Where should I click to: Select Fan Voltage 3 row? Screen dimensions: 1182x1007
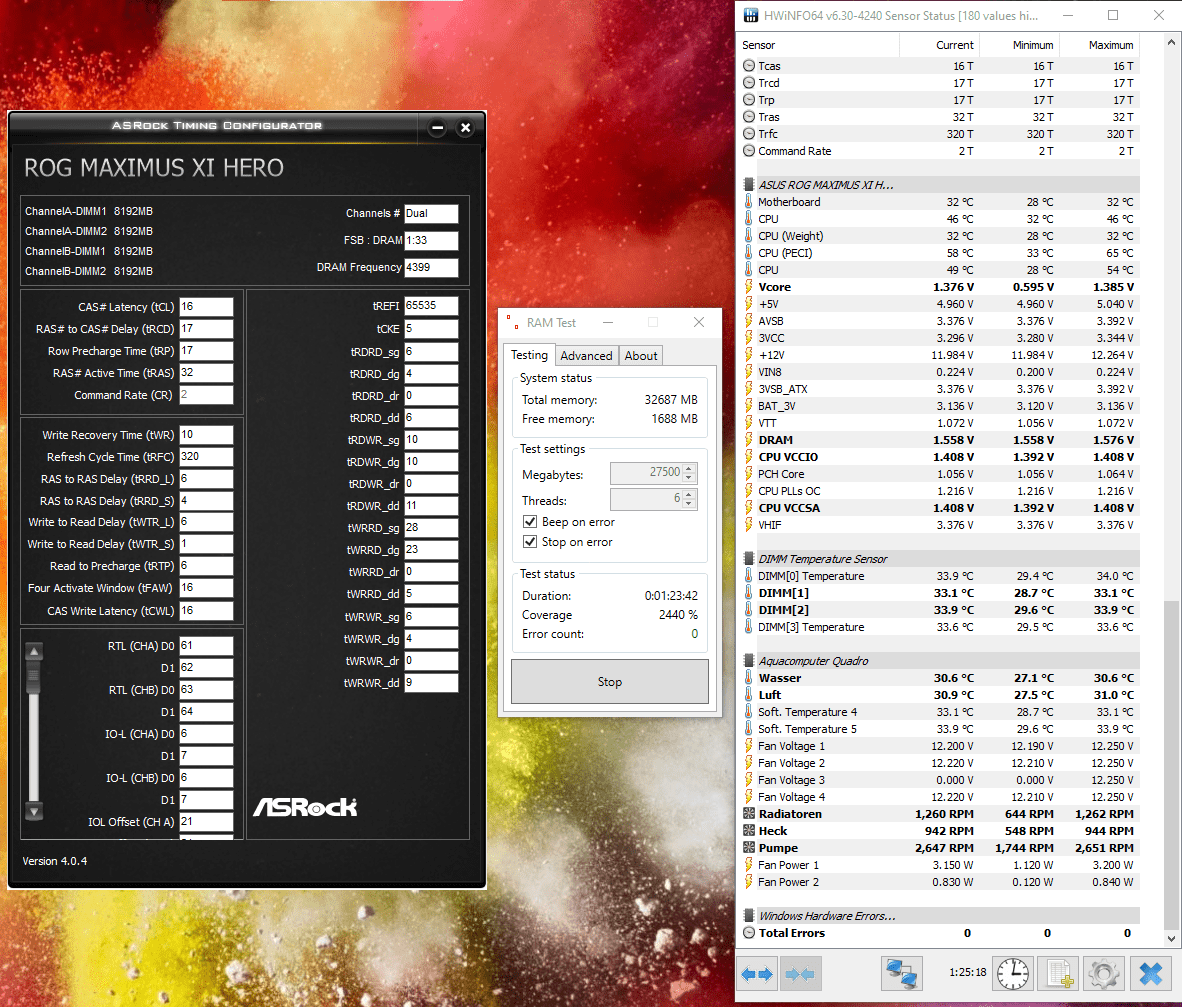tap(939, 780)
